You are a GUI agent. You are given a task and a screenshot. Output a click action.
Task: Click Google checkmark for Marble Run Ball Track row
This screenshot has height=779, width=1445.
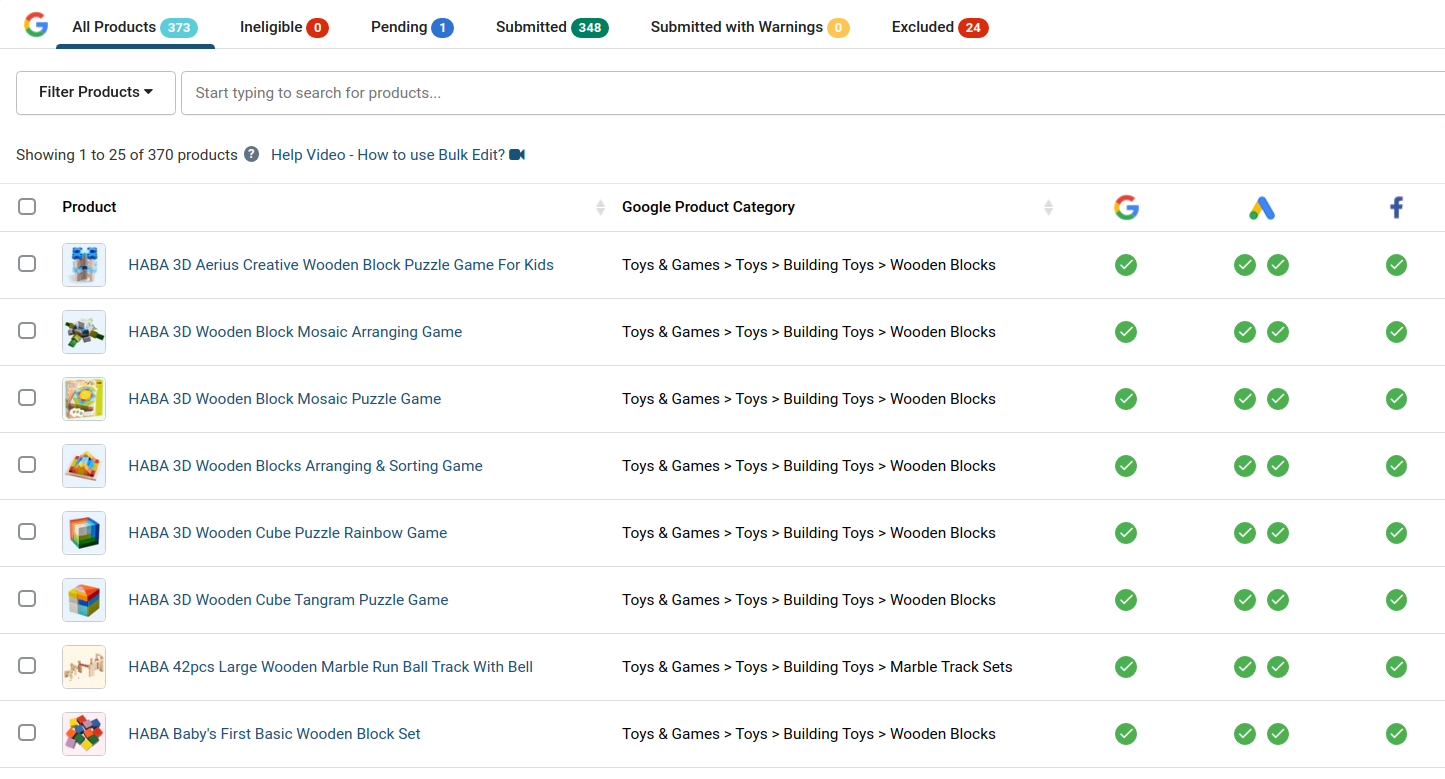tap(1126, 667)
